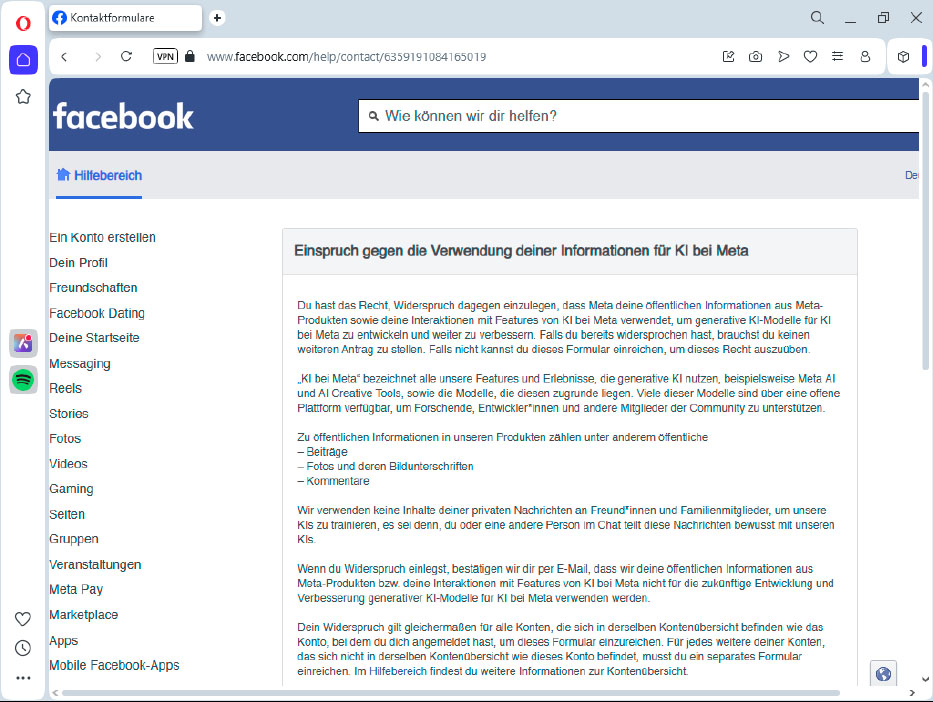Open the Opera start page home icon

click(23, 59)
